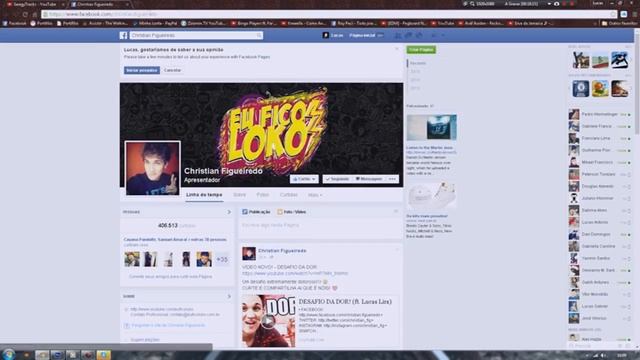640x360 pixels.
Task: Click the sponsored headphones ad image
Action: click(x=431, y=127)
